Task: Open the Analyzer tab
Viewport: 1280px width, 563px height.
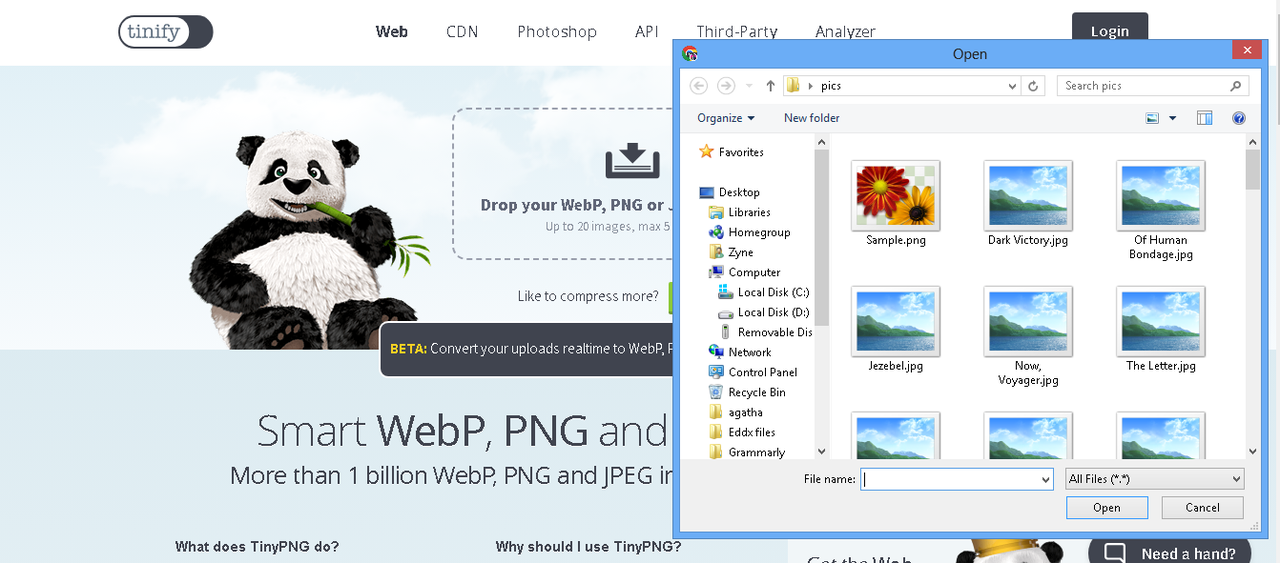Action: 846,32
